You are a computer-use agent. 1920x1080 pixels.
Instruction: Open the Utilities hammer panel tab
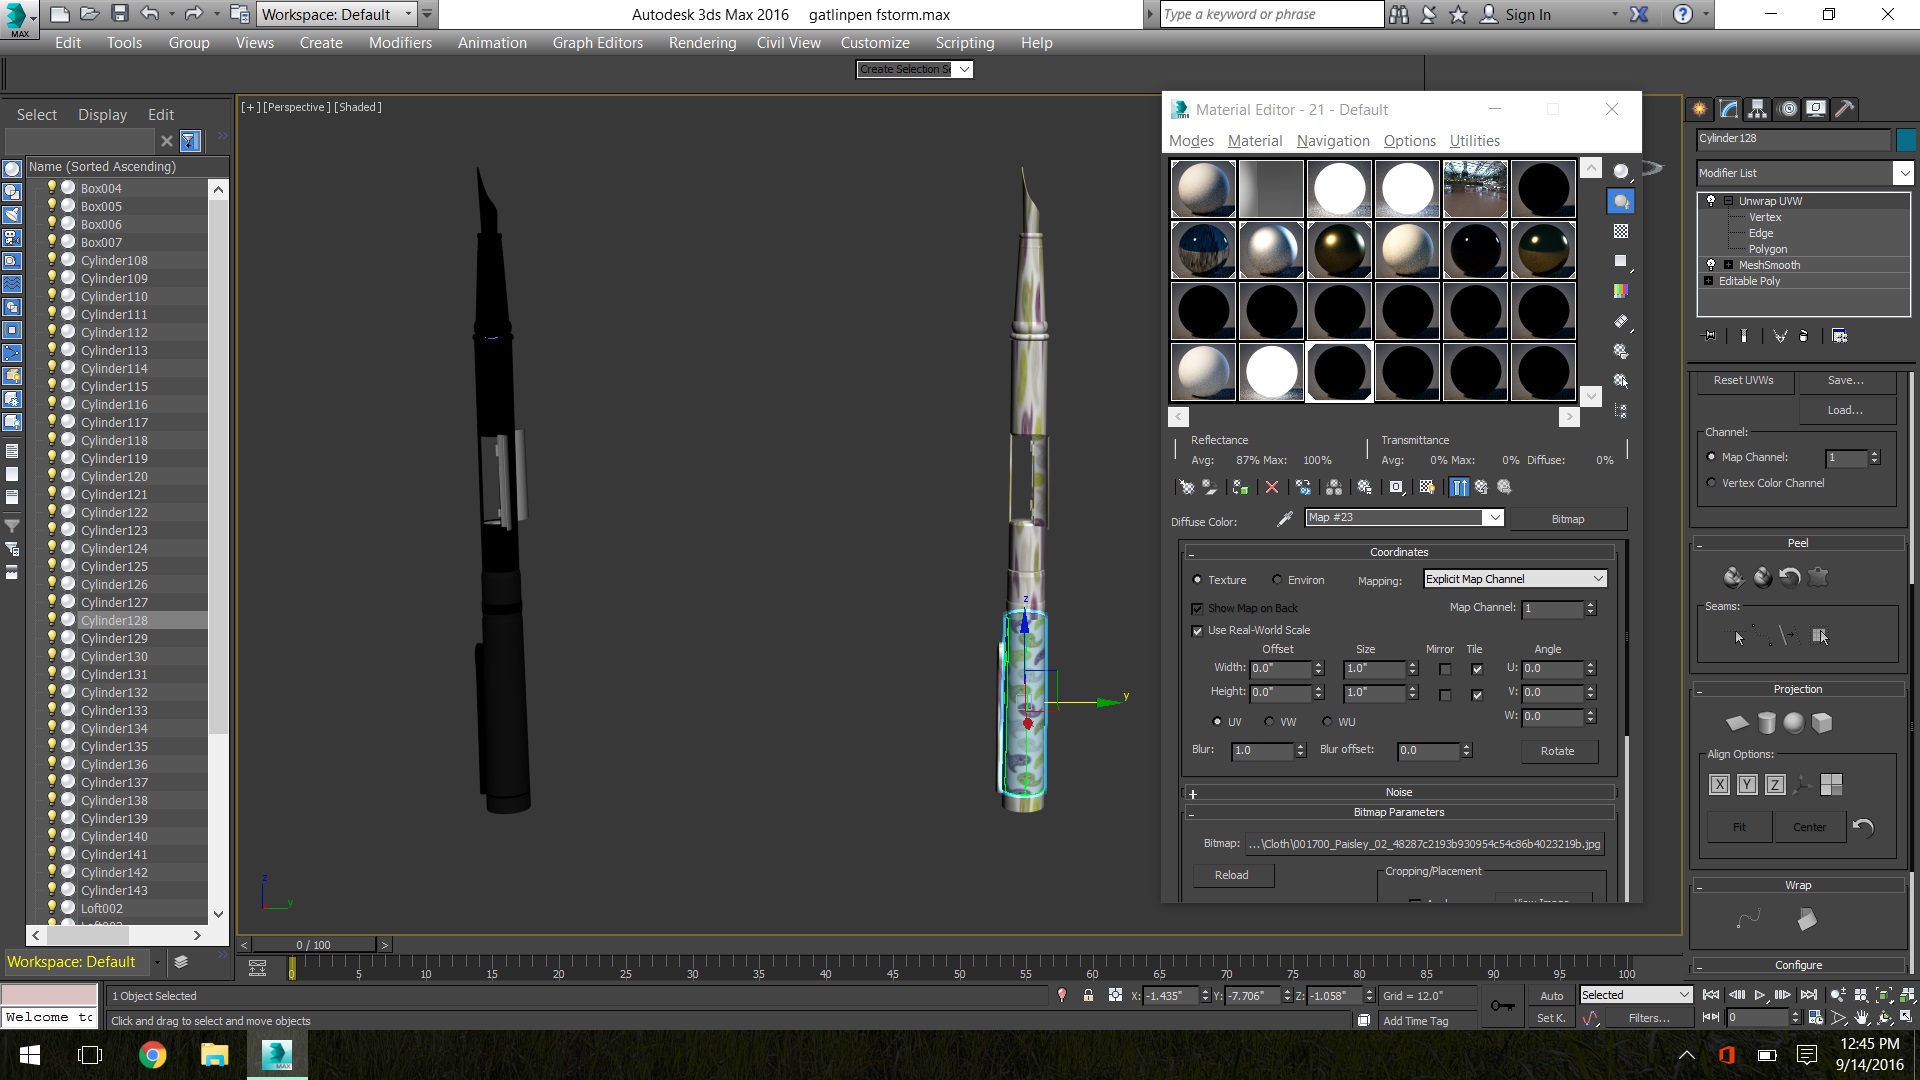point(1845,109)
